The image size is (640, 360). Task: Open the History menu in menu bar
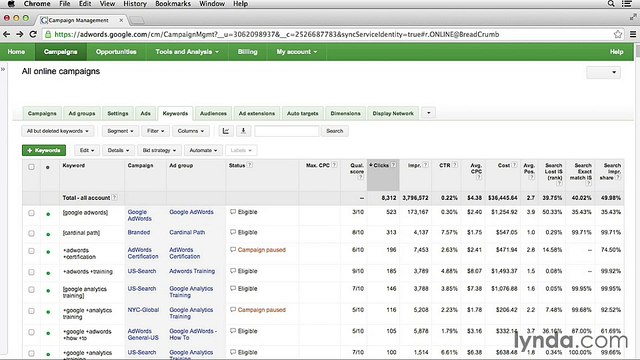tap(135, 4)
